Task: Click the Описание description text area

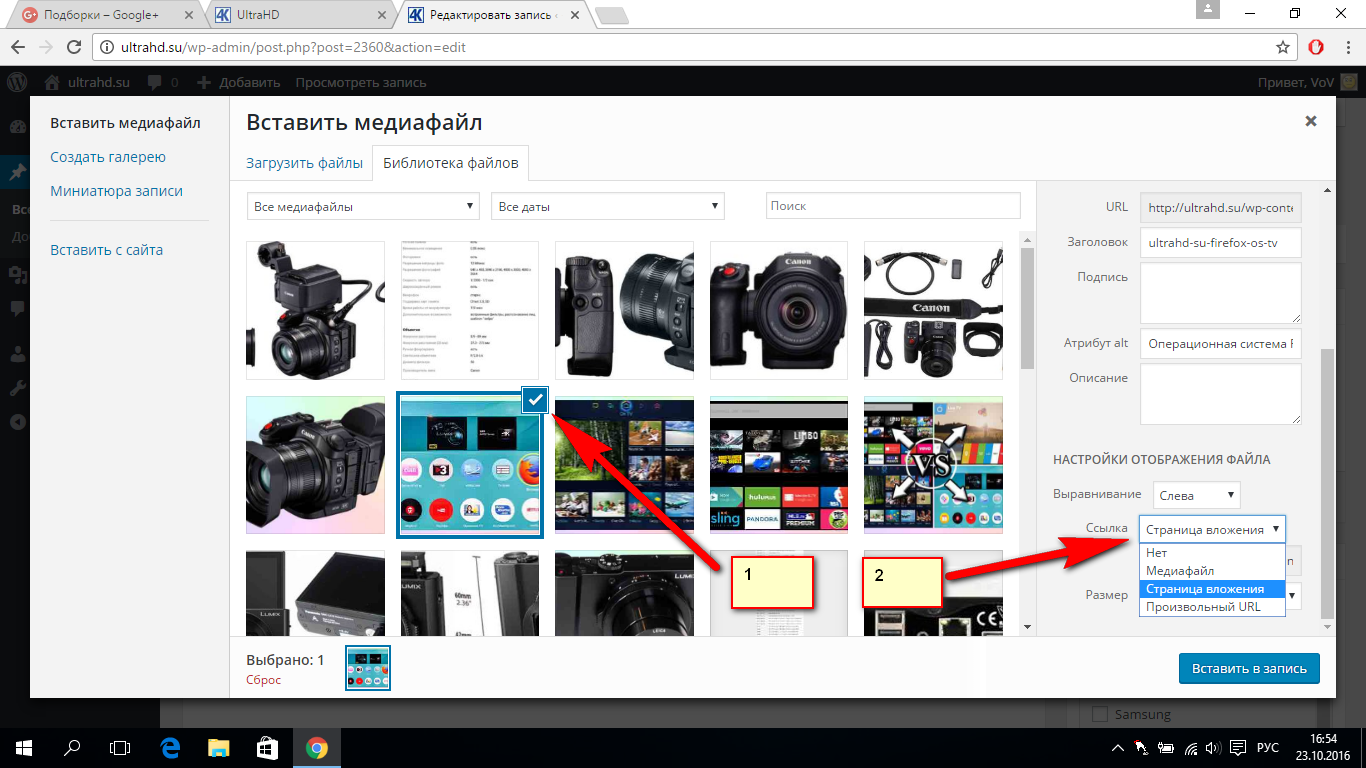Action: pos(1220,394)
